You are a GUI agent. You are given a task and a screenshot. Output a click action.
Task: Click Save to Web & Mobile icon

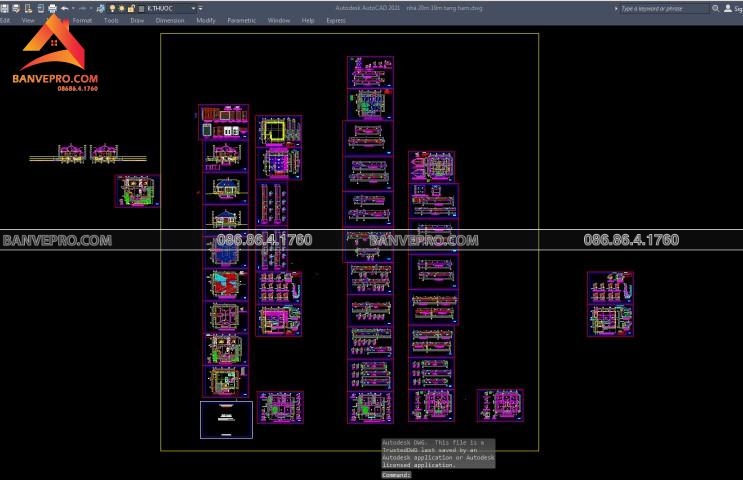tap(40, 8)
